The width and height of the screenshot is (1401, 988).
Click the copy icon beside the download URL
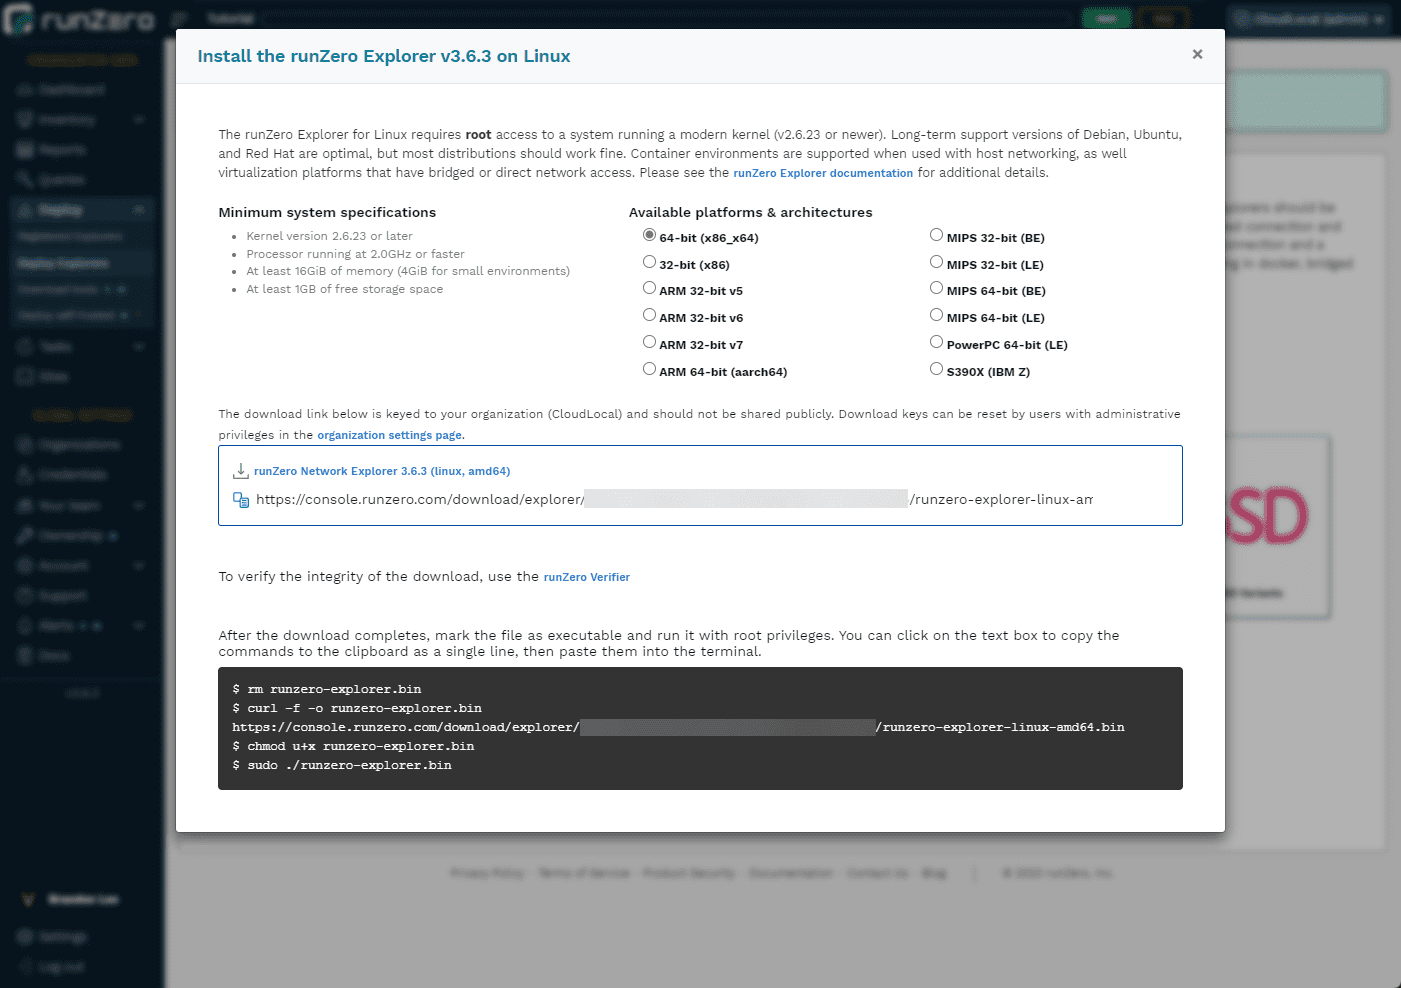[241, 500]
